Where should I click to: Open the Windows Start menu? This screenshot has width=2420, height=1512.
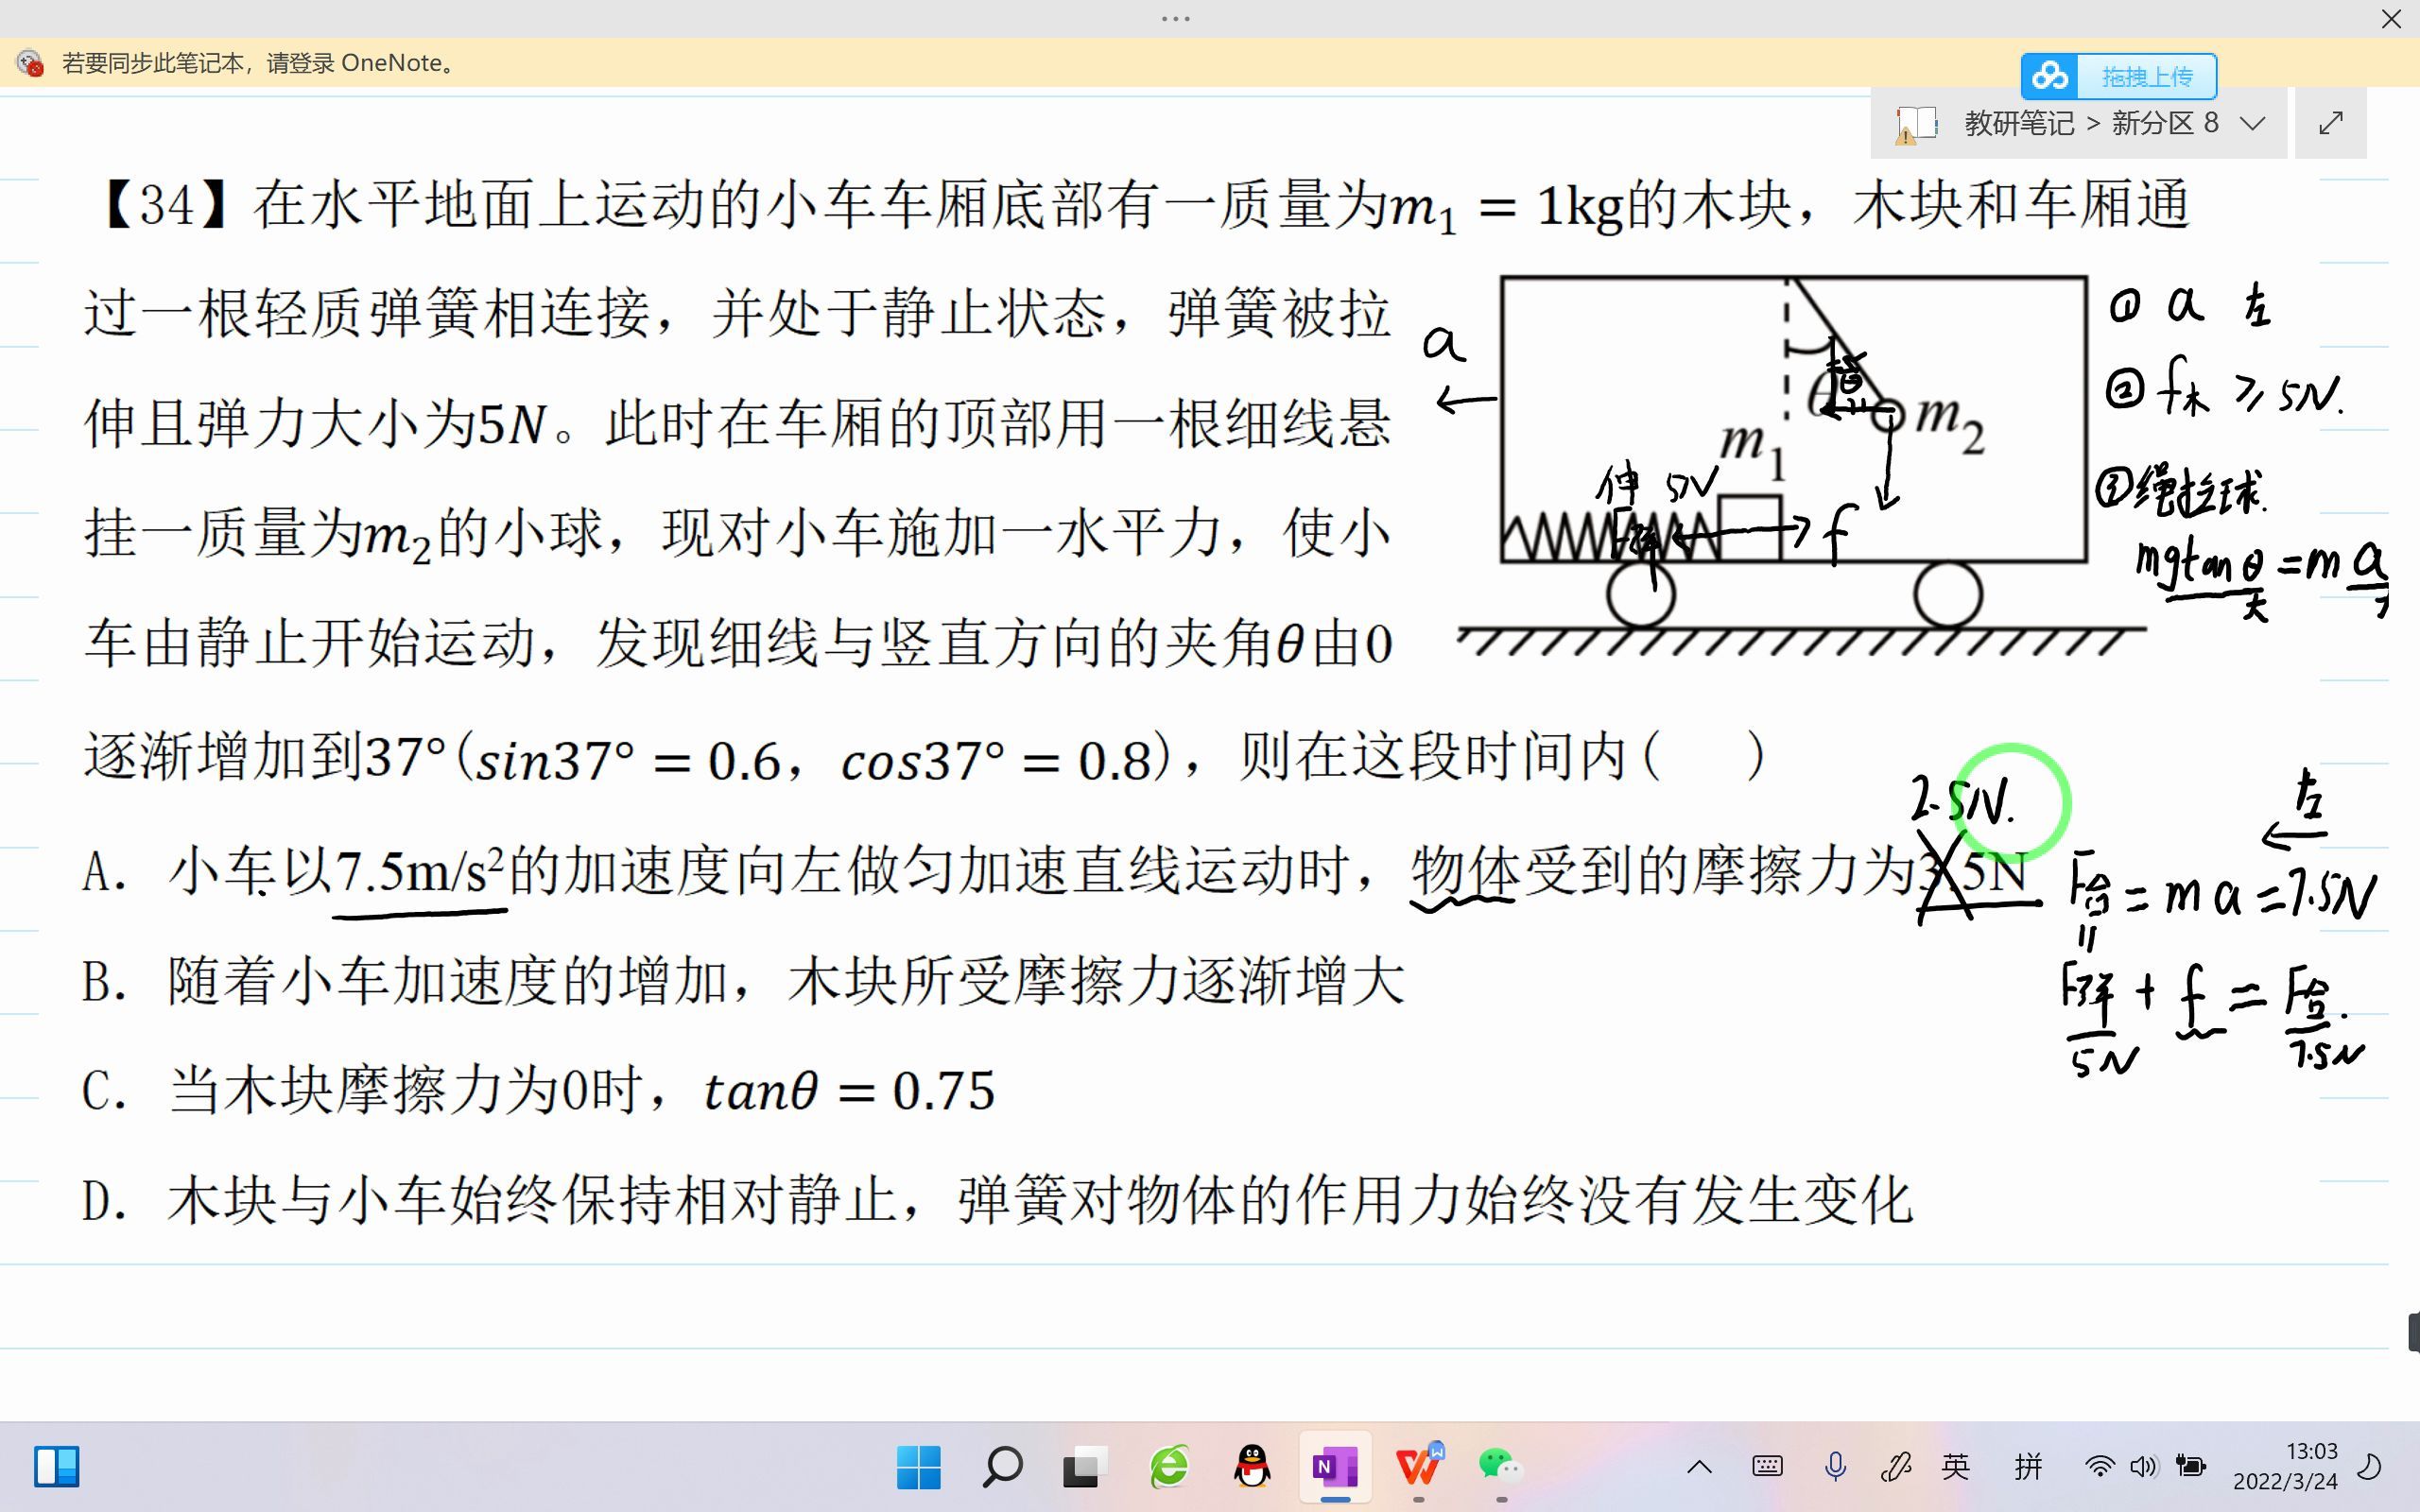918,1466
